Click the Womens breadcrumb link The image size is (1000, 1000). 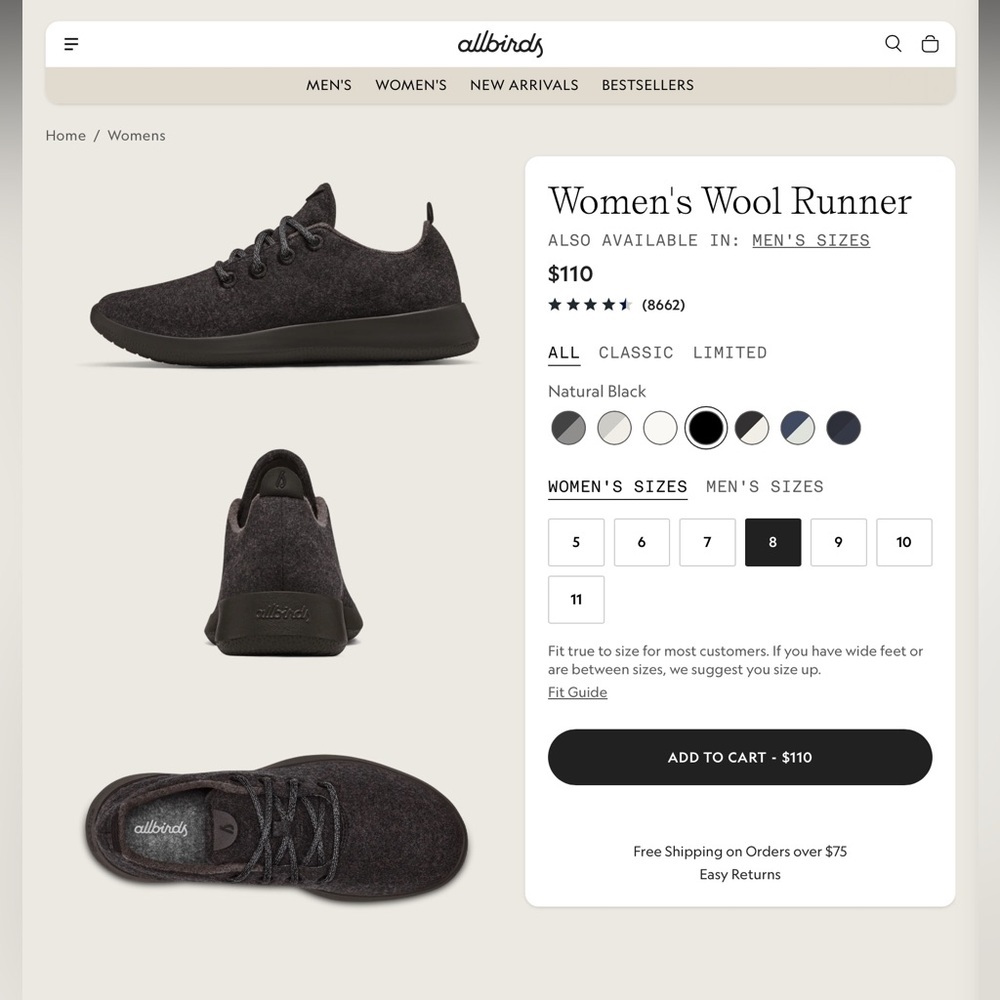point(136,135)
